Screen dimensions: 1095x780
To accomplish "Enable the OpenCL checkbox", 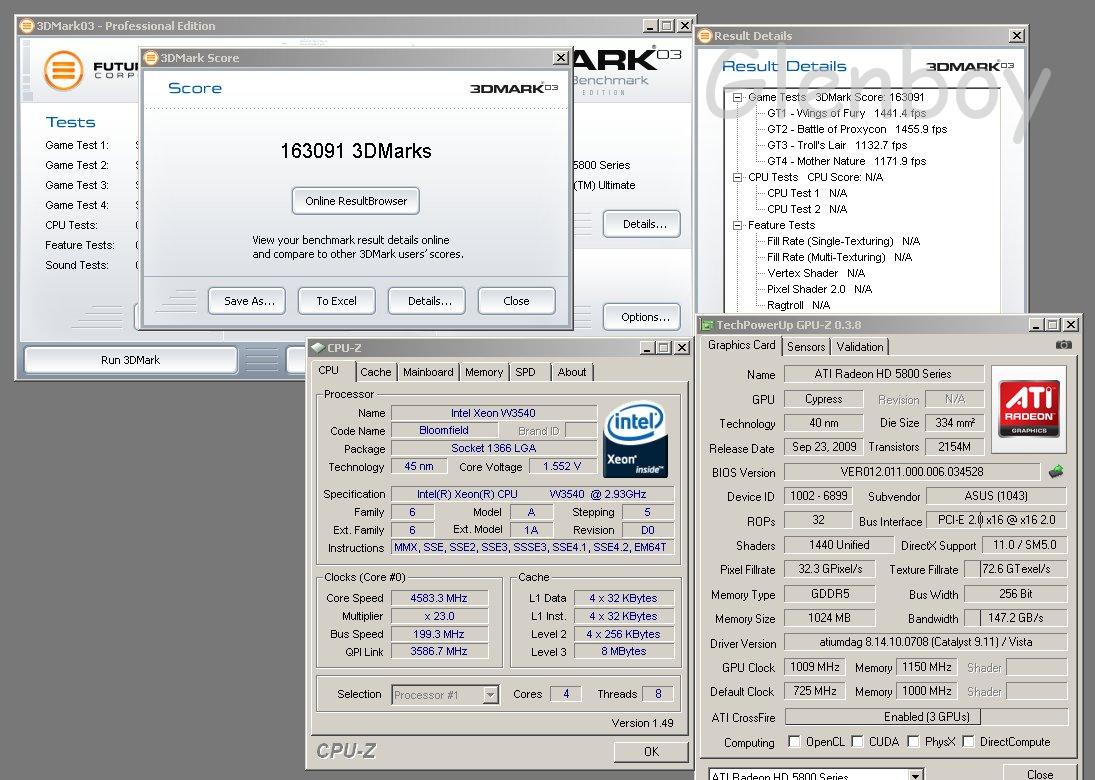I will pyautogui.click(x=794, y=742).
